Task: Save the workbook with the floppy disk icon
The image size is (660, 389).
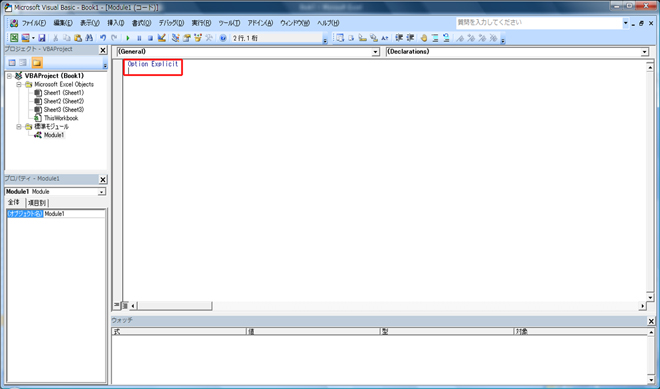Action: (42, 38)
